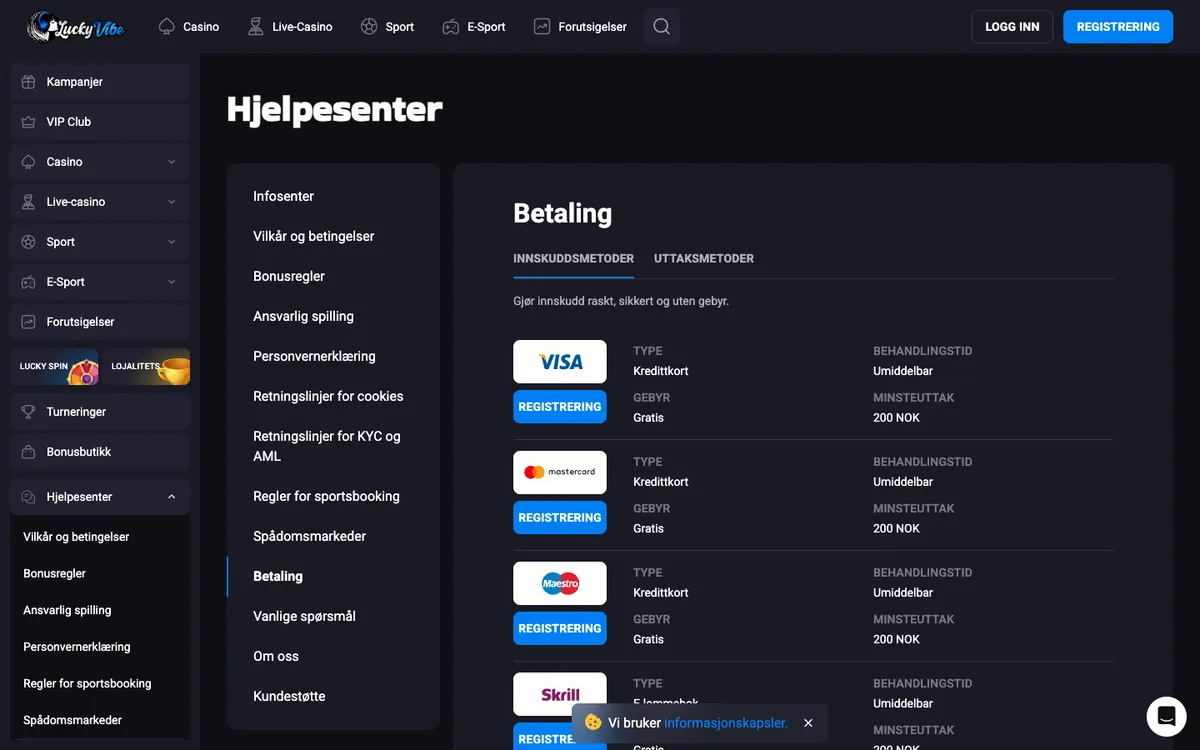Image resolution: width=1200 pixels, height=750 pixels.
Task: Open Vilkår og betingelser in left sidebar
Action: click(76, 537)
